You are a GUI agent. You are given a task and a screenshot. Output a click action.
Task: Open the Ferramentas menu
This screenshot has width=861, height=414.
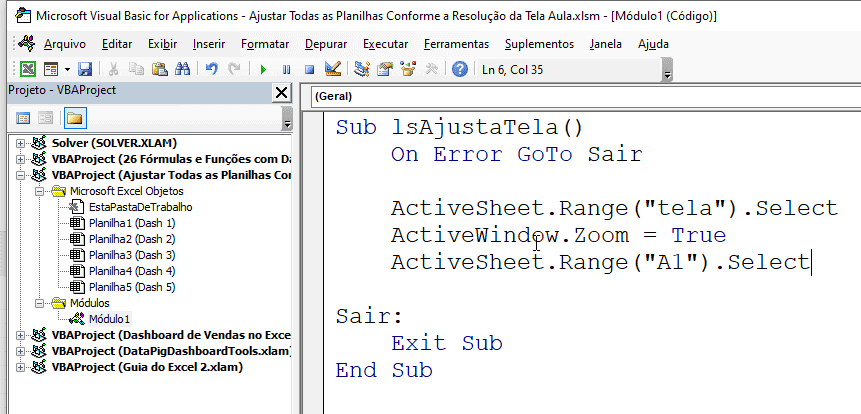pyautogui.click(x=456, y=44)
